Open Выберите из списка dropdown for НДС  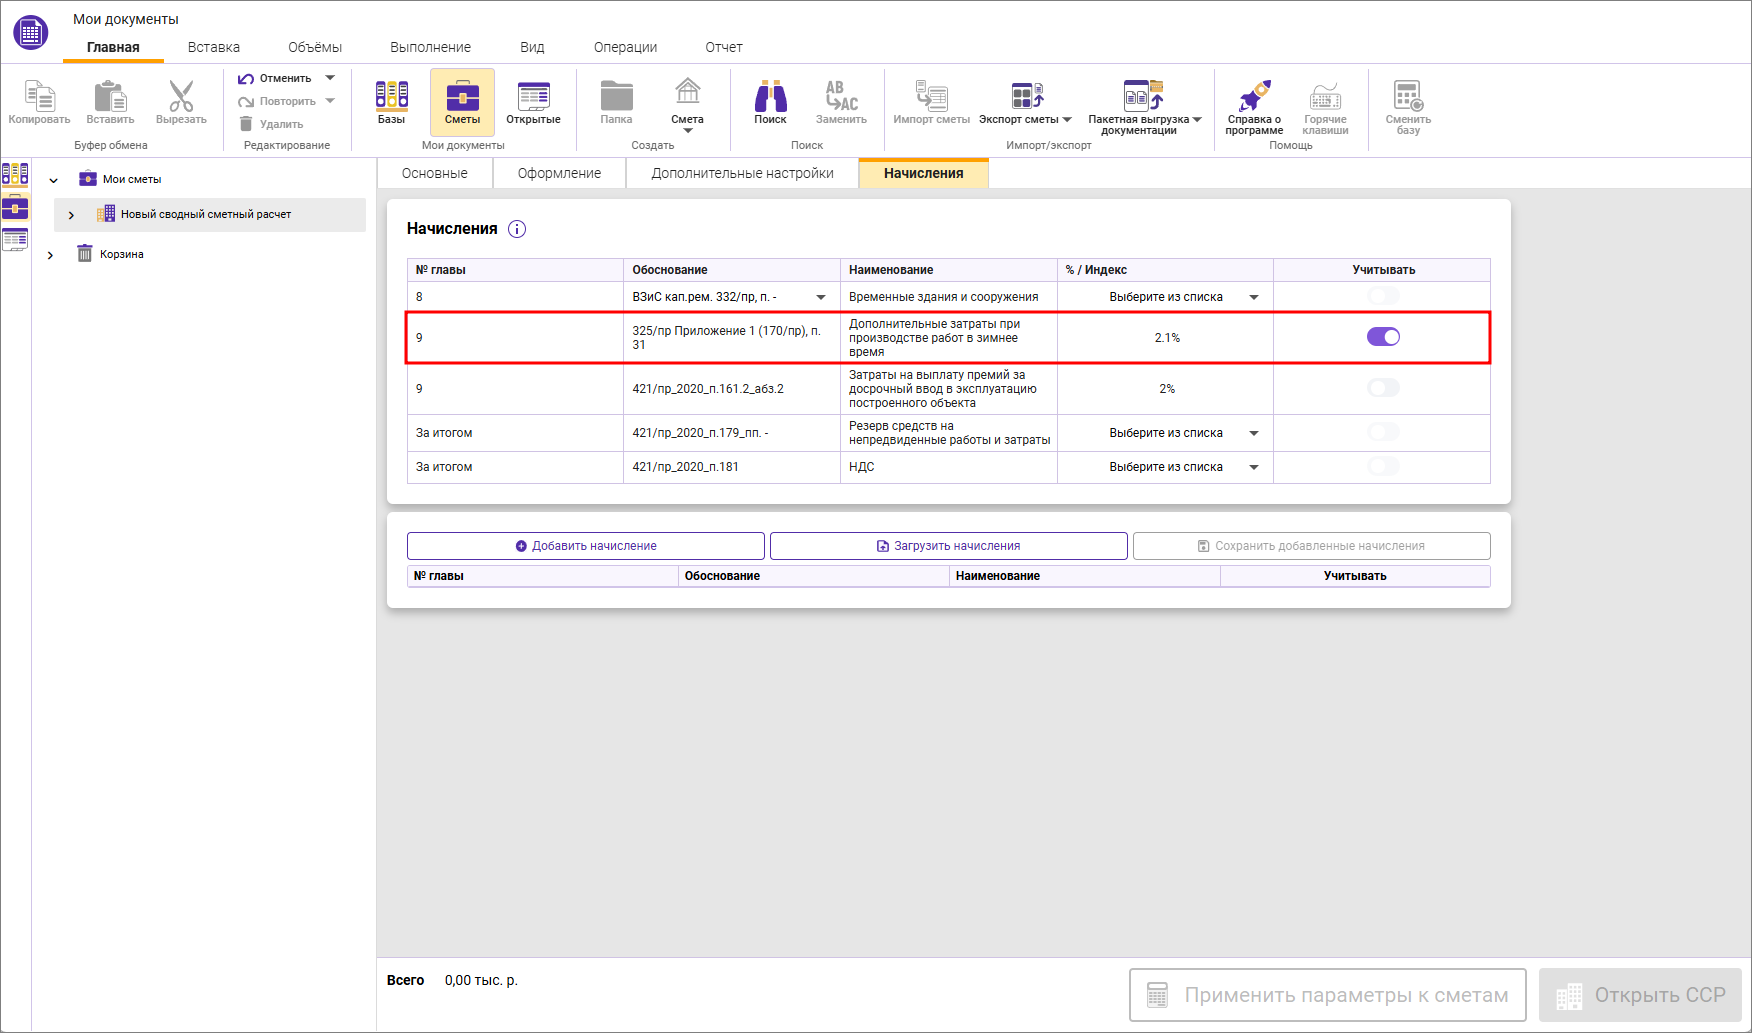(1253, 467)
